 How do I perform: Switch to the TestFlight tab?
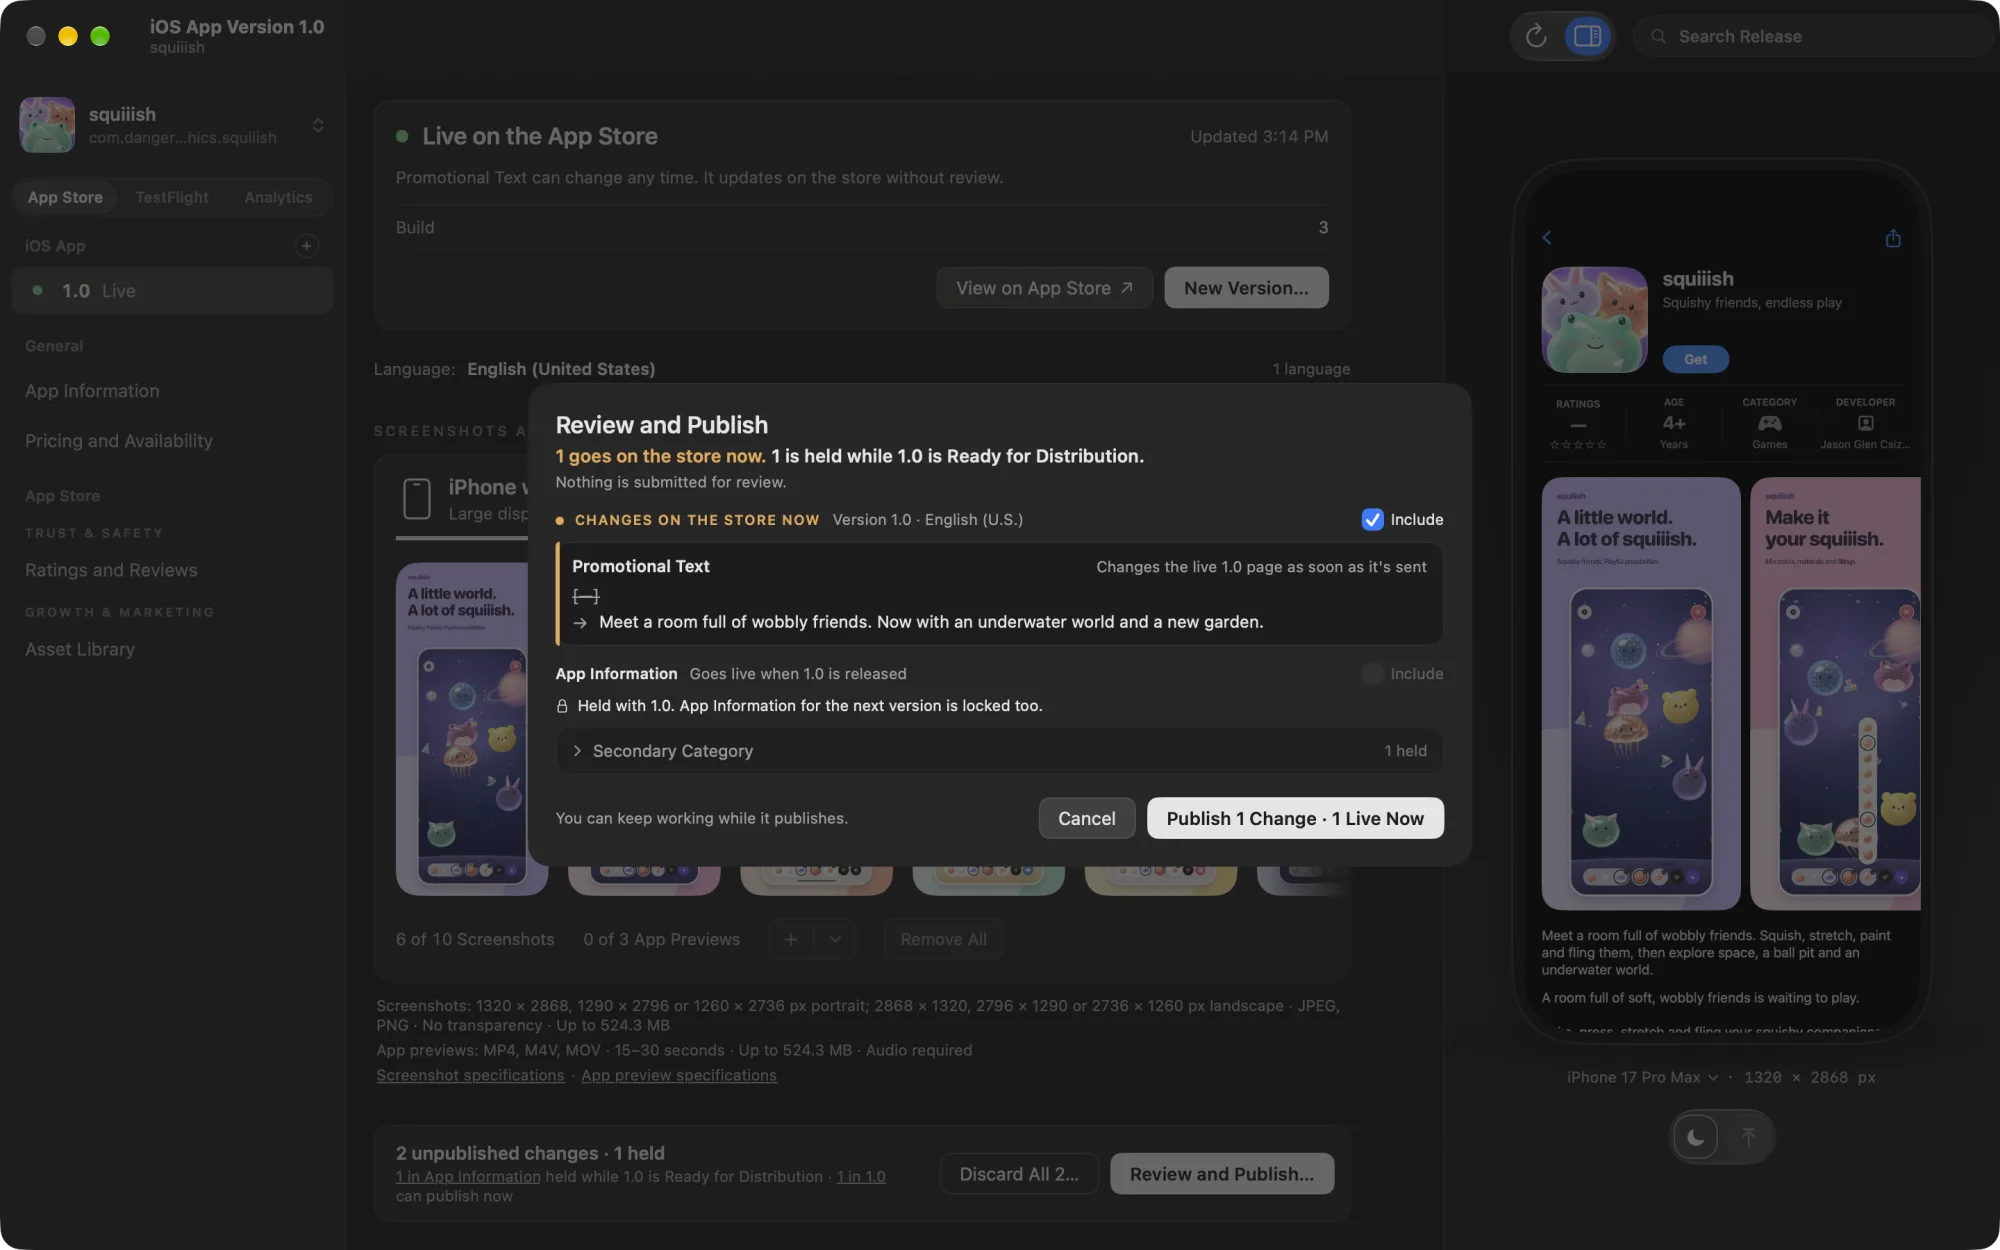pyautogui.click(x=172, y=197)
